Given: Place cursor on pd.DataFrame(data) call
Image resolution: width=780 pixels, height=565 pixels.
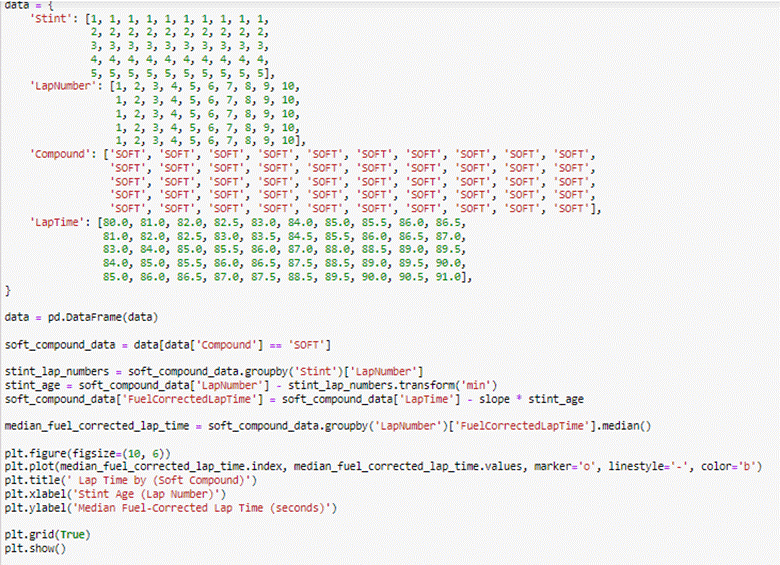Looking at the screenshot, I should (102, 317).
